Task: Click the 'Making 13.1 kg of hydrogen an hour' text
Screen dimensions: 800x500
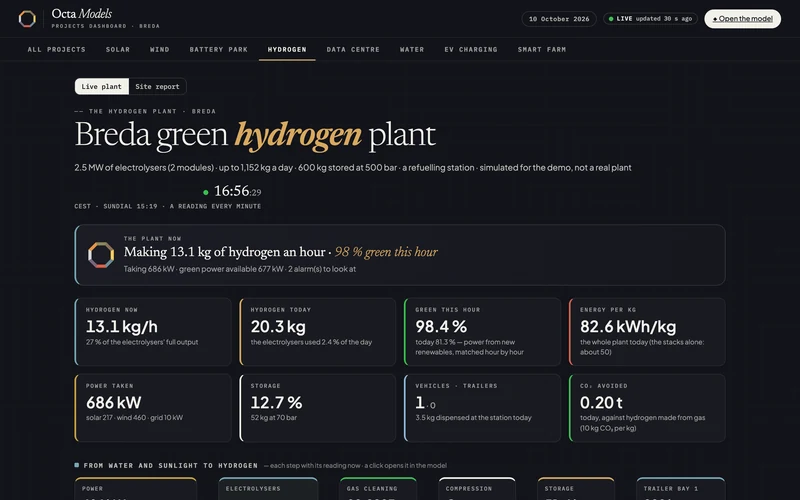Action: pos(224,252)
